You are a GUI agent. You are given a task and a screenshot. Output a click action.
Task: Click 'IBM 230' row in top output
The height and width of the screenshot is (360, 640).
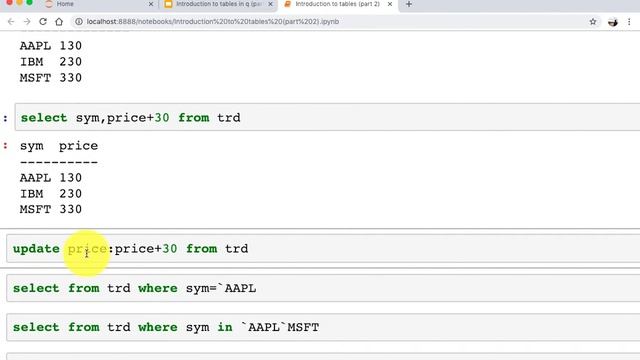(x=51, y=62)
